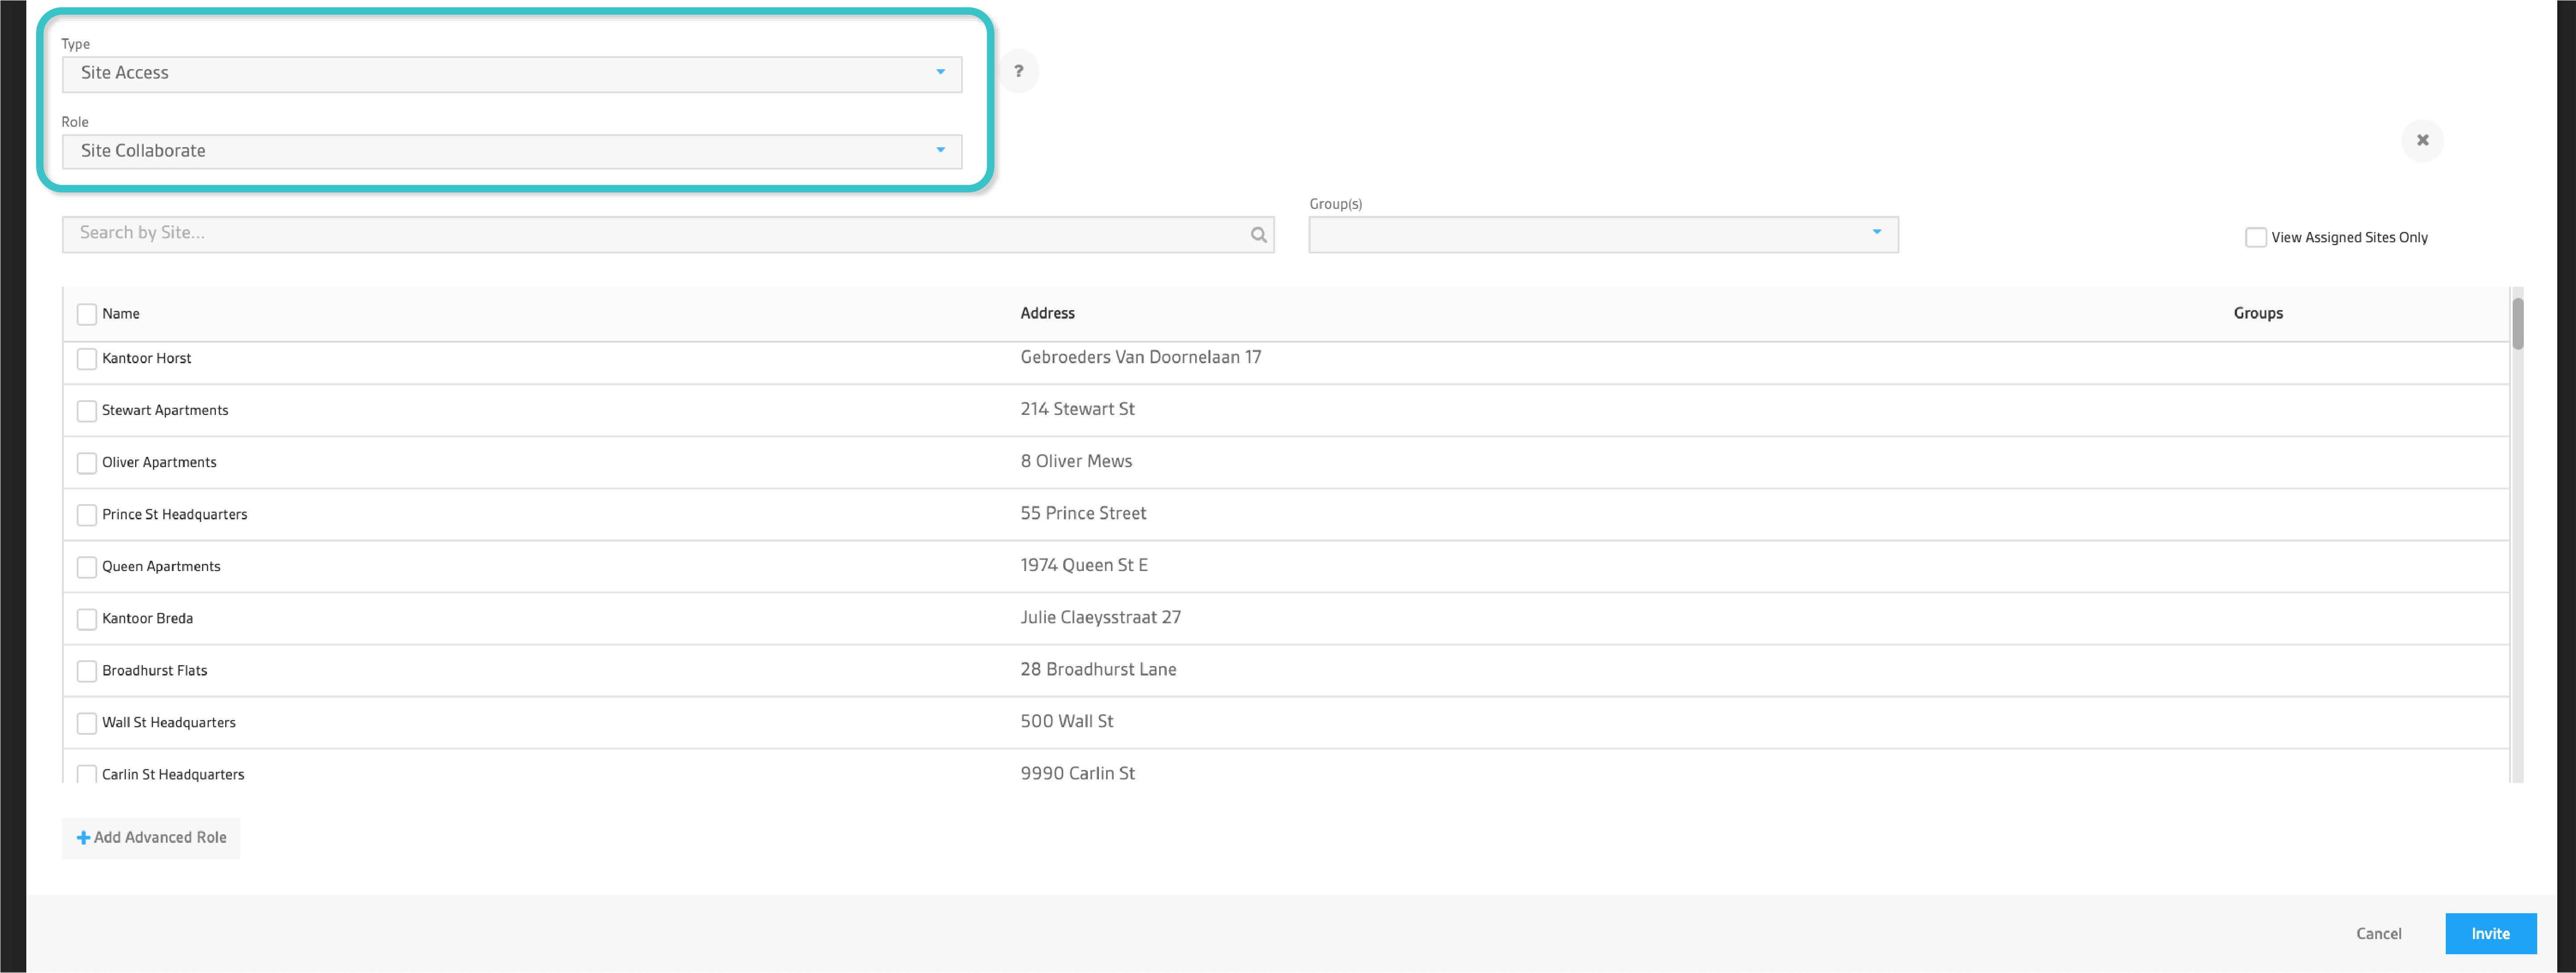Click the Queen Apartments site name

tap(161, 567)
